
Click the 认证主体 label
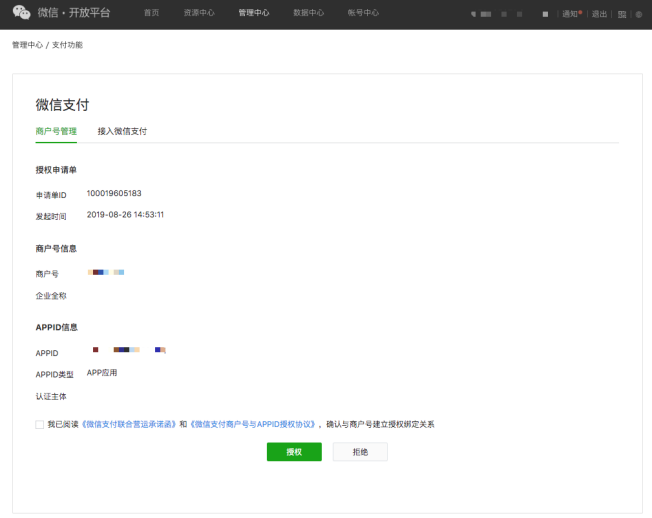[x=51, y=397]
